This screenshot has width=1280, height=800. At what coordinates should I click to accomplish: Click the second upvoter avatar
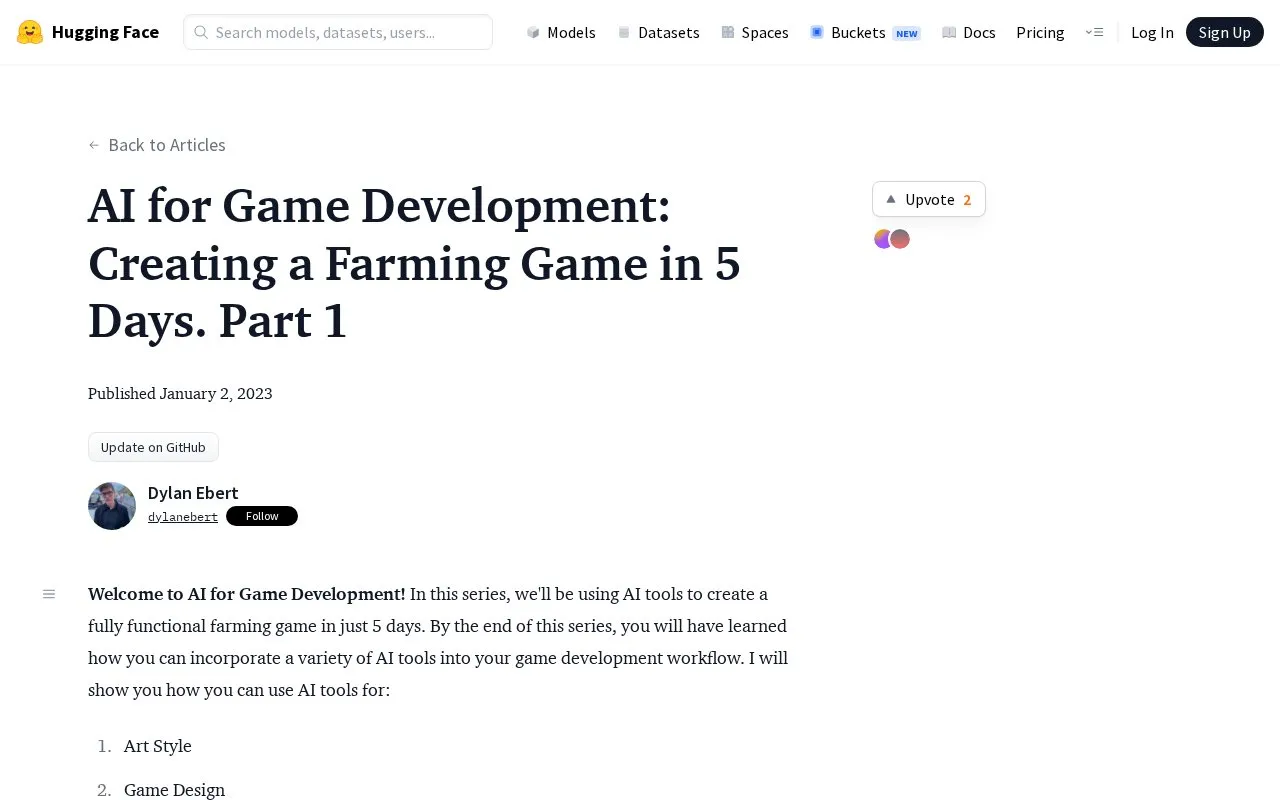coord(900,239)
